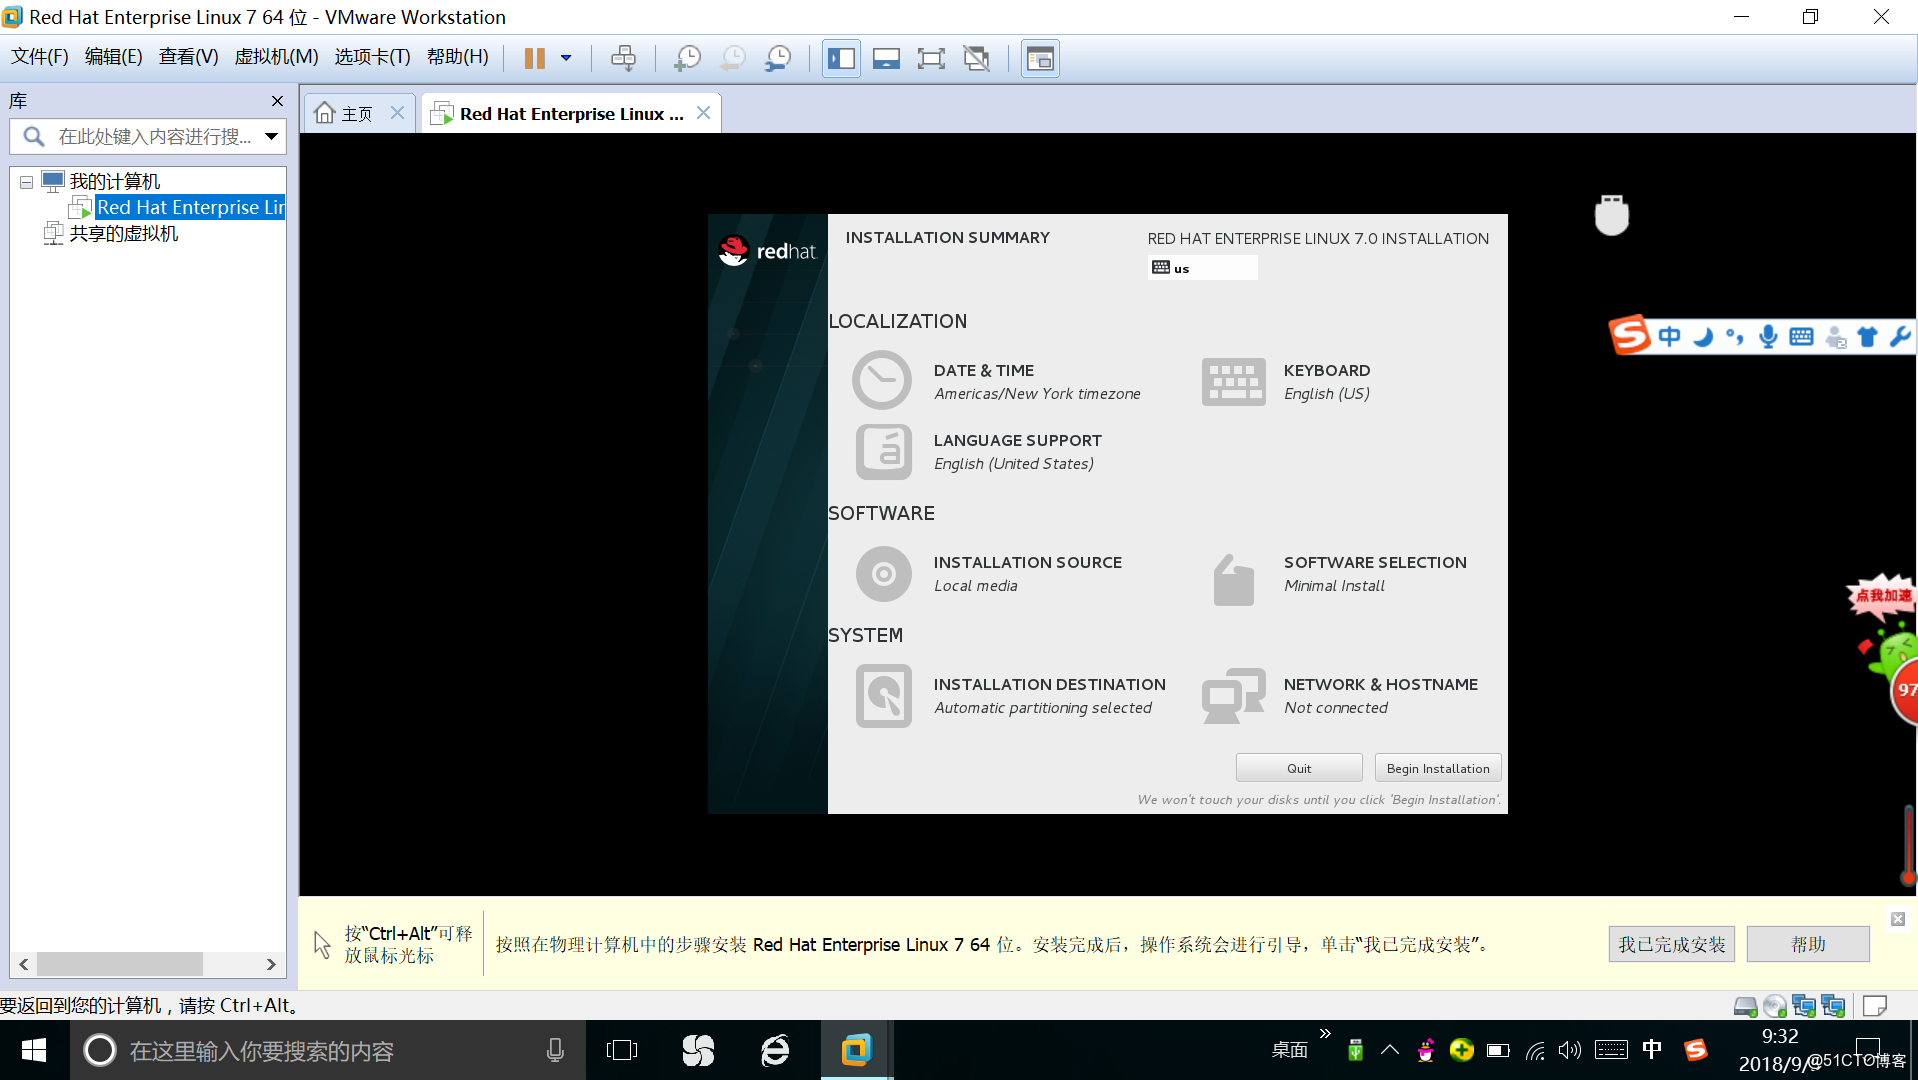This screenshot has width=1918, height=1080.
Task: Click the library horizontal scrollbar thumb
Action: [120, 964]
